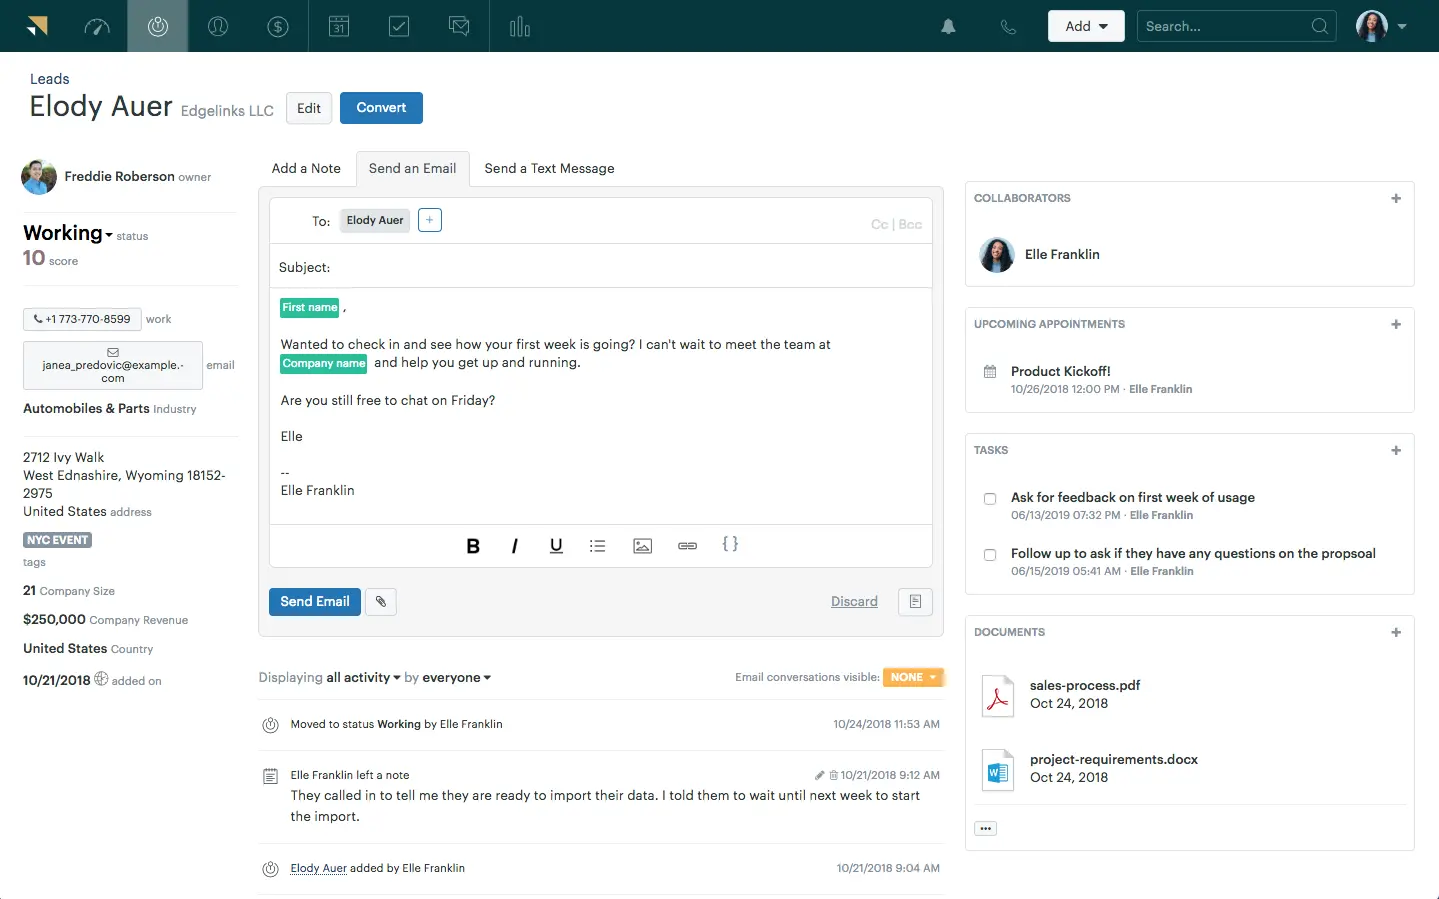The width and height of the screenshot is (1439, 899).
Task: Click the notification bell
Action: point(947,26)
